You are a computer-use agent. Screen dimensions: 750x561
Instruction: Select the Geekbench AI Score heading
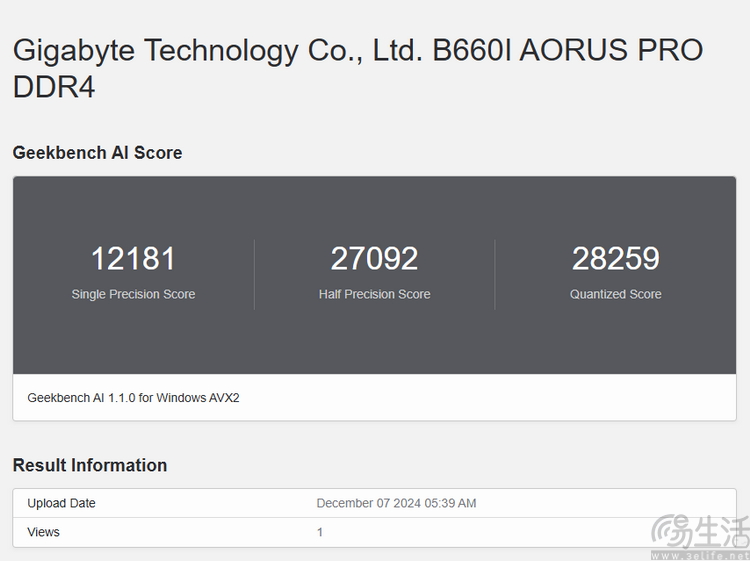(98, 153)
